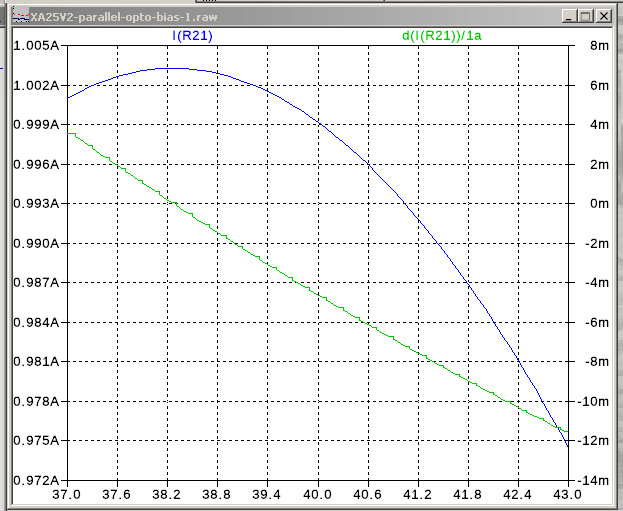
Task: Click left axis value 0.984A
Action: [36, 322]
